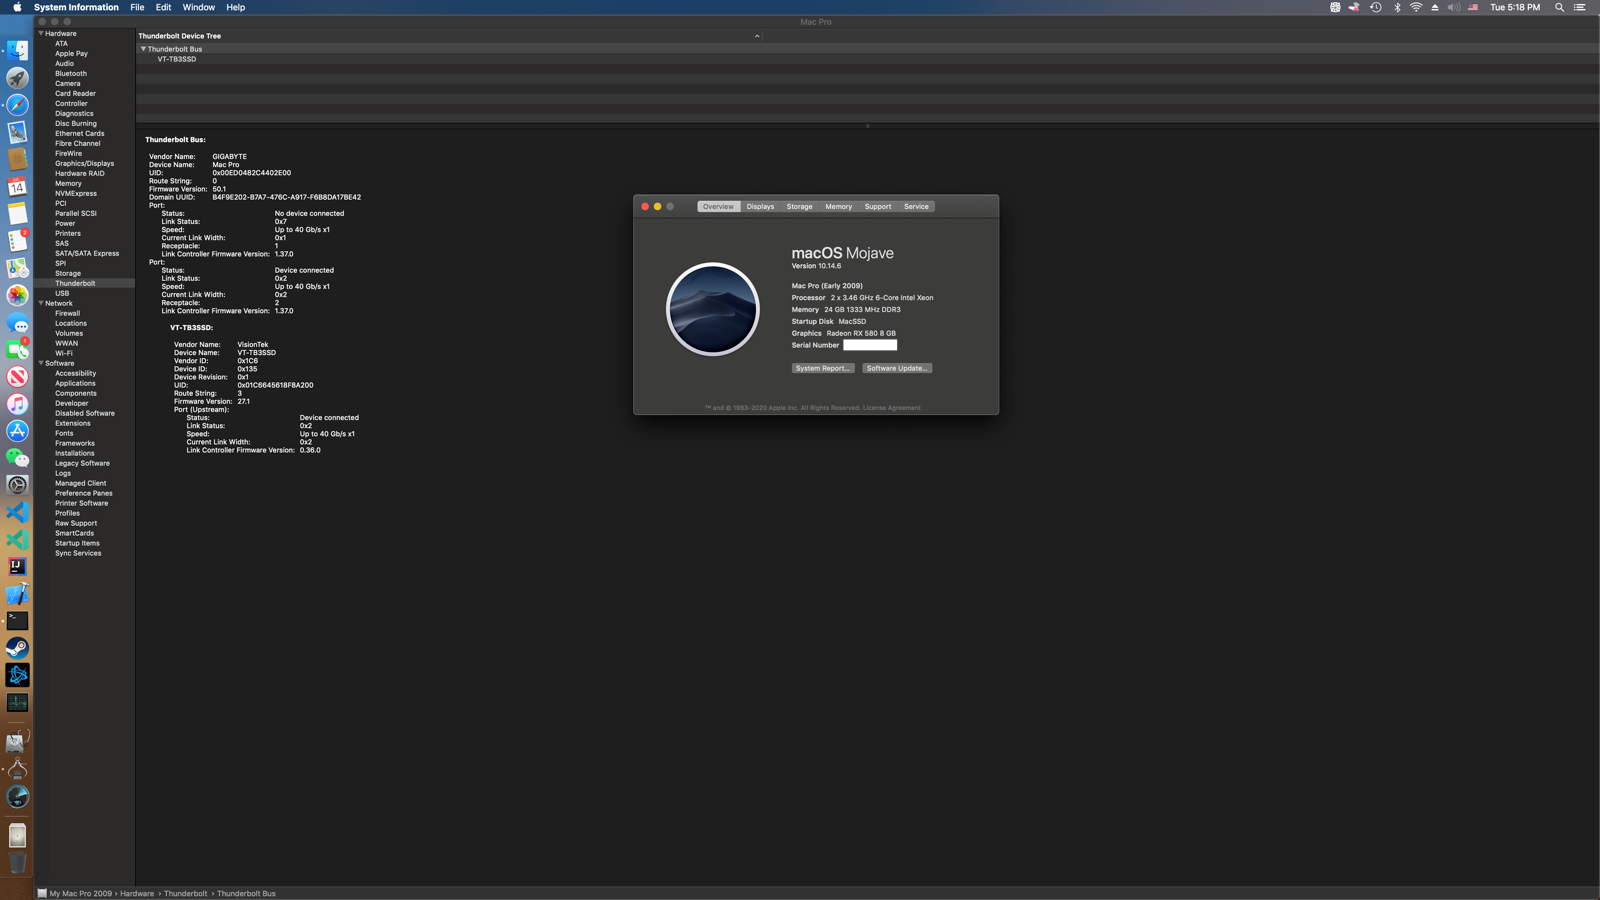The width and height of the screenshot is (1600, 900).
Task: Click the Serial Number field
Action: [870, 345]
